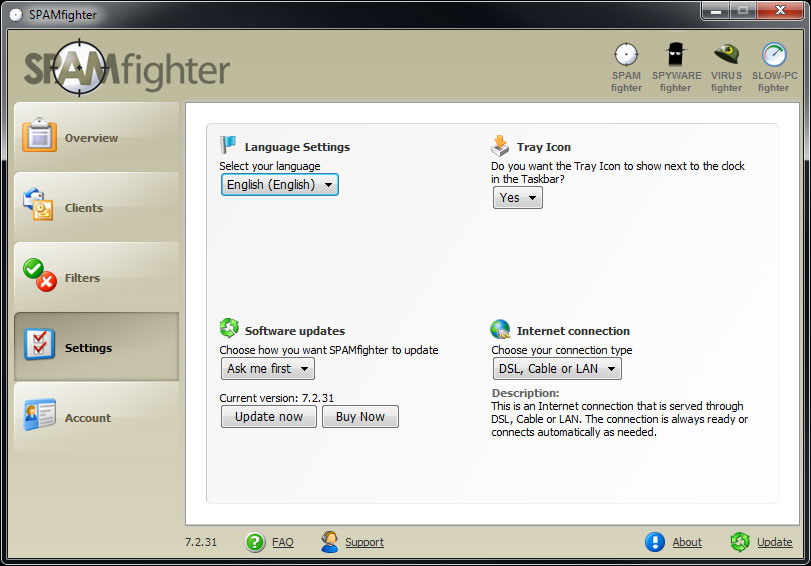Click the Update now button
Image resolution: width=811 pixels, height=566 pixels.
(269, 416)
